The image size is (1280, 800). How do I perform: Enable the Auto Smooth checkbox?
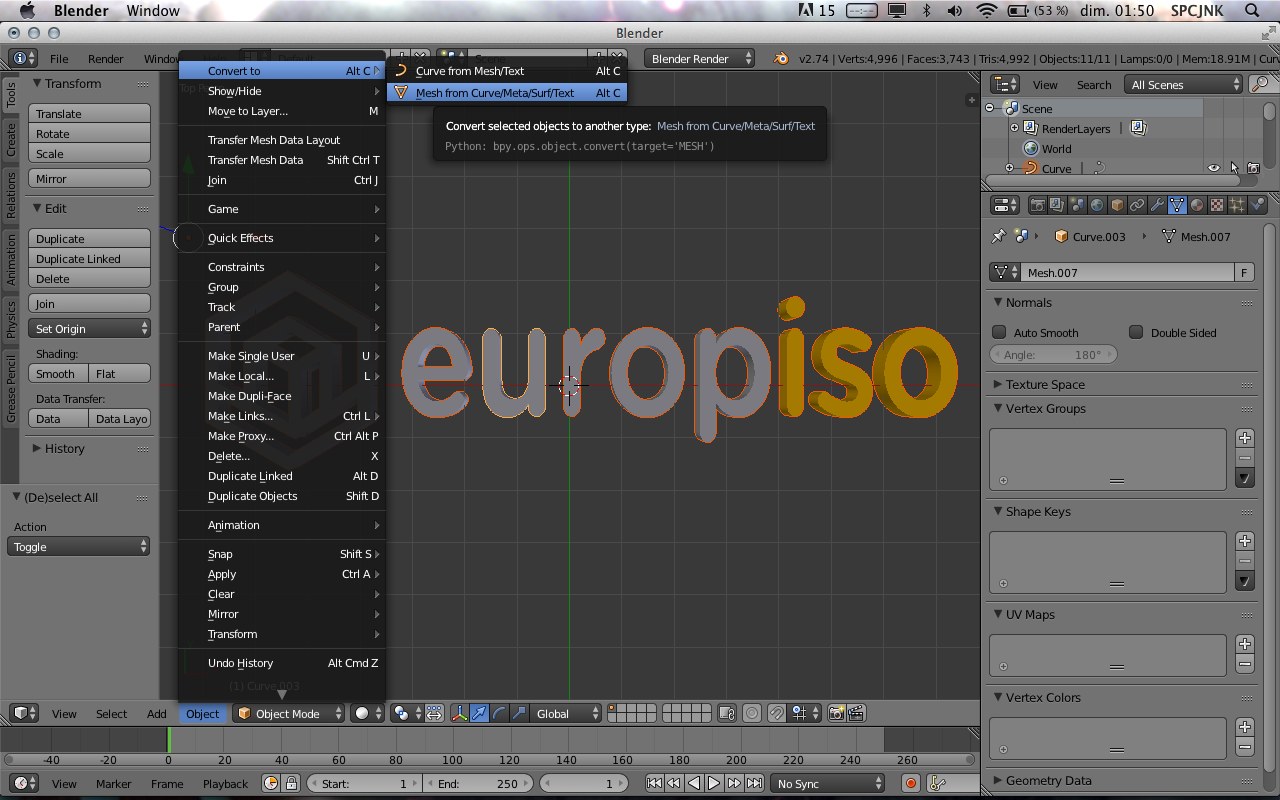coord(999,332)
